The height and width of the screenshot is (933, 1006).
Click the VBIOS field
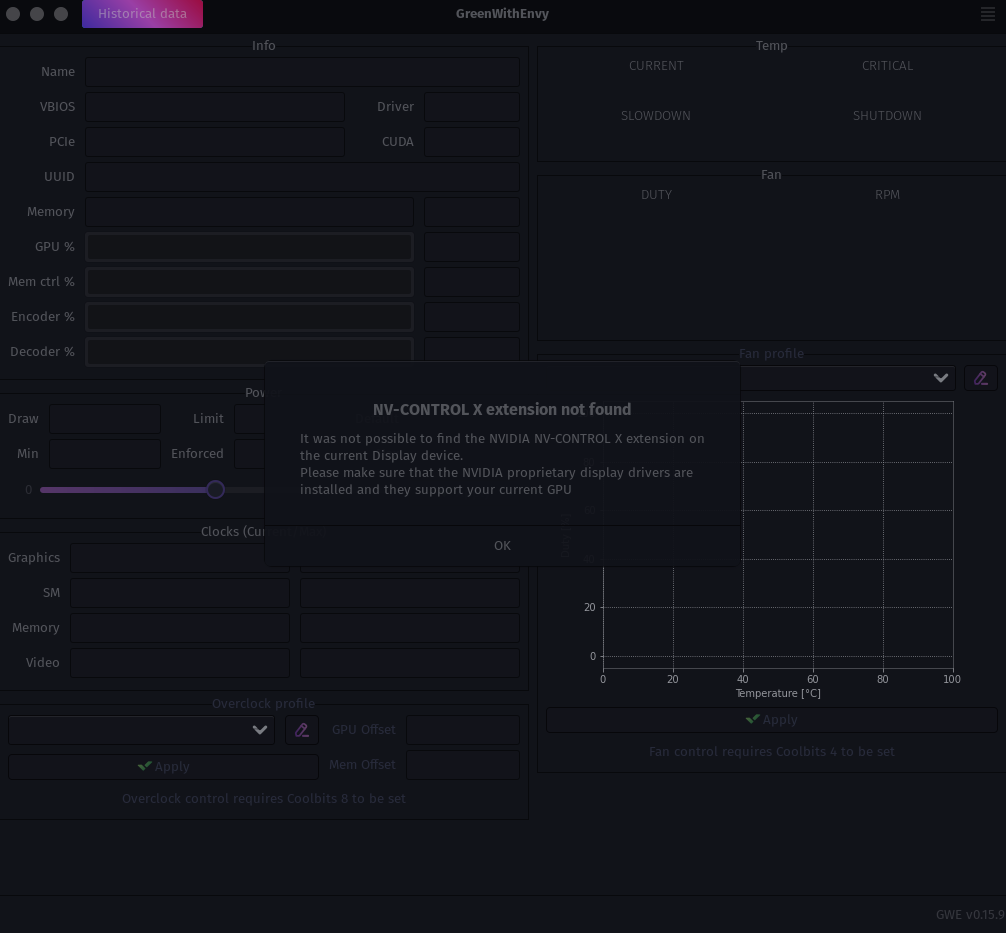[x=215, y=107]
